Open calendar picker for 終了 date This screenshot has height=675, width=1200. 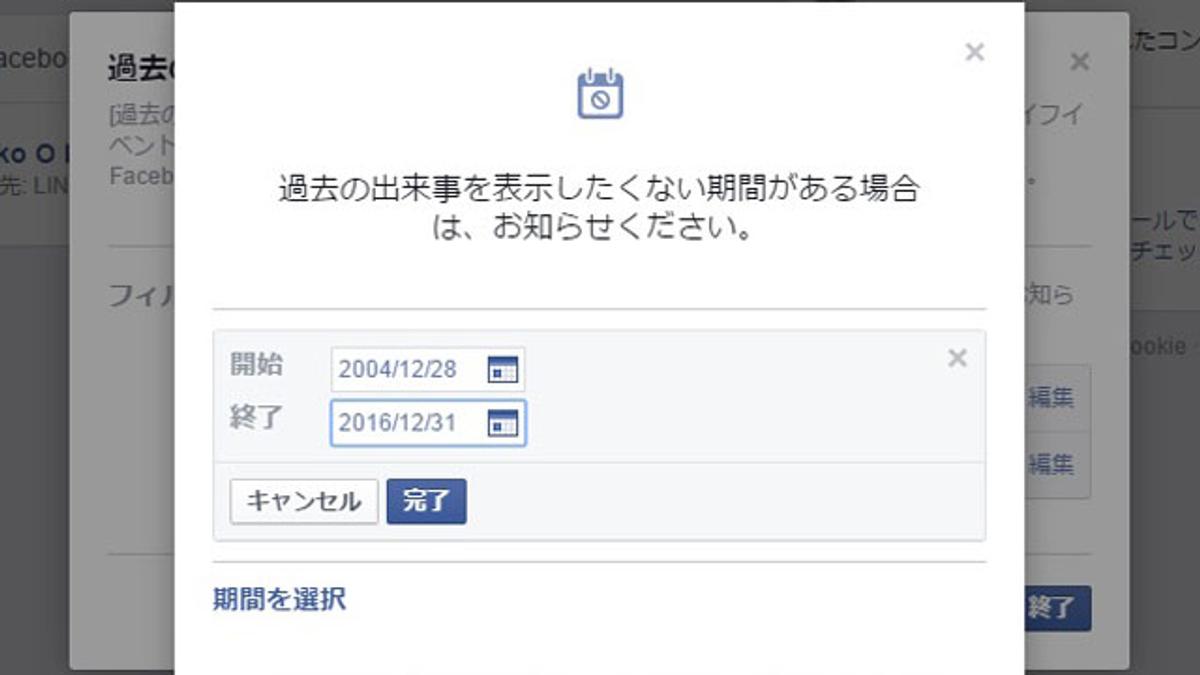click(x=502, y=423)
